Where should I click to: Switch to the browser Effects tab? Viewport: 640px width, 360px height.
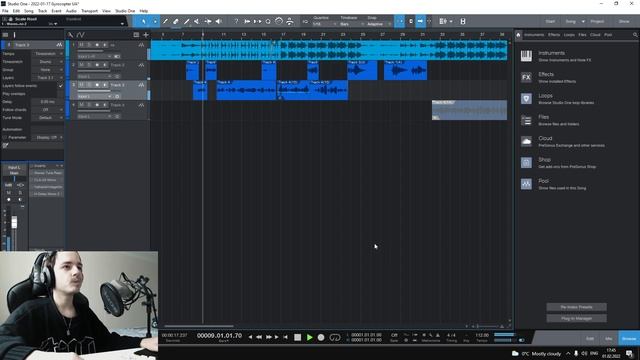pyautogui.click(x=554, y=35)
